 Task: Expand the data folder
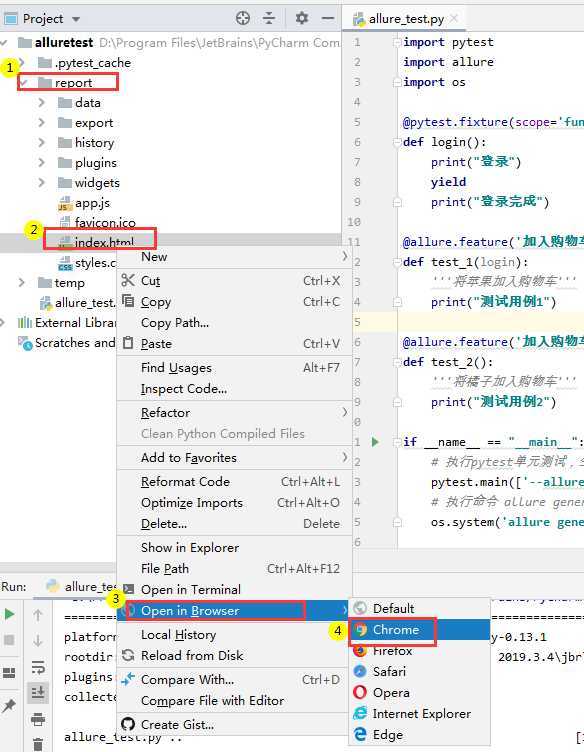coord(42,103)
